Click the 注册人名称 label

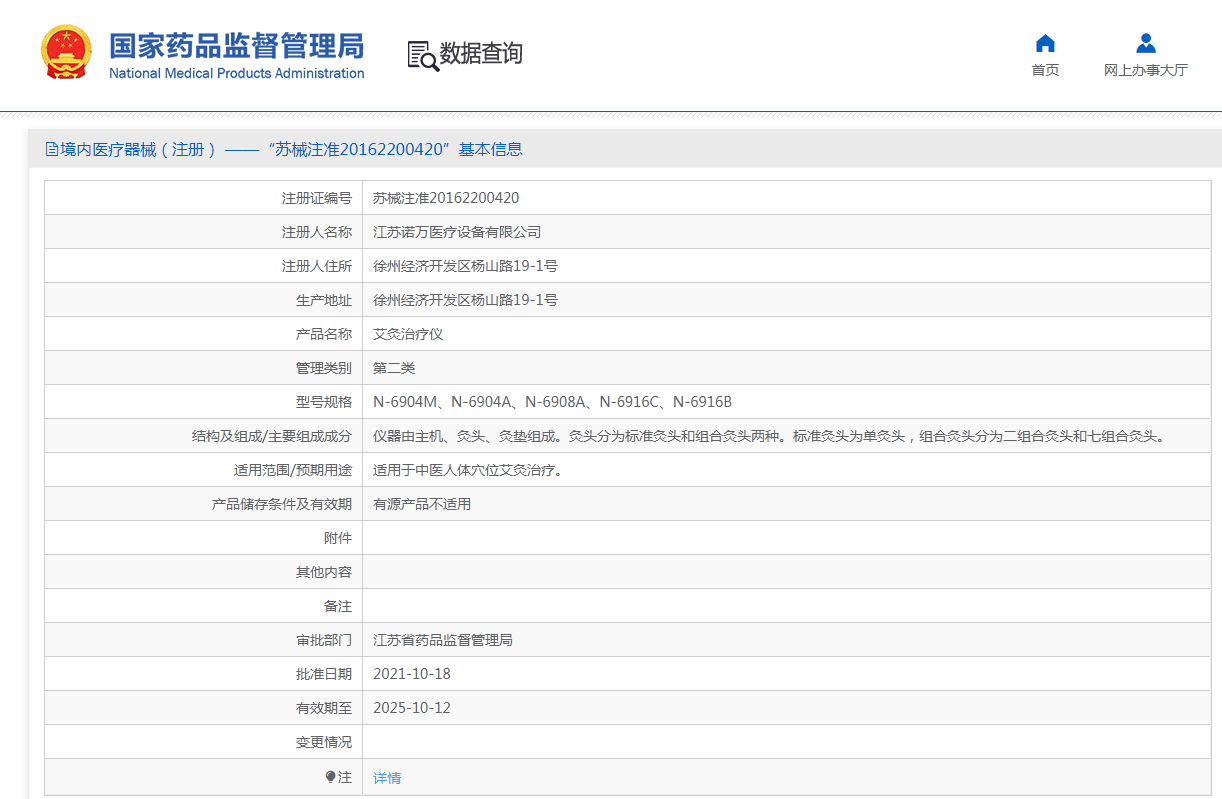(317, 232)
